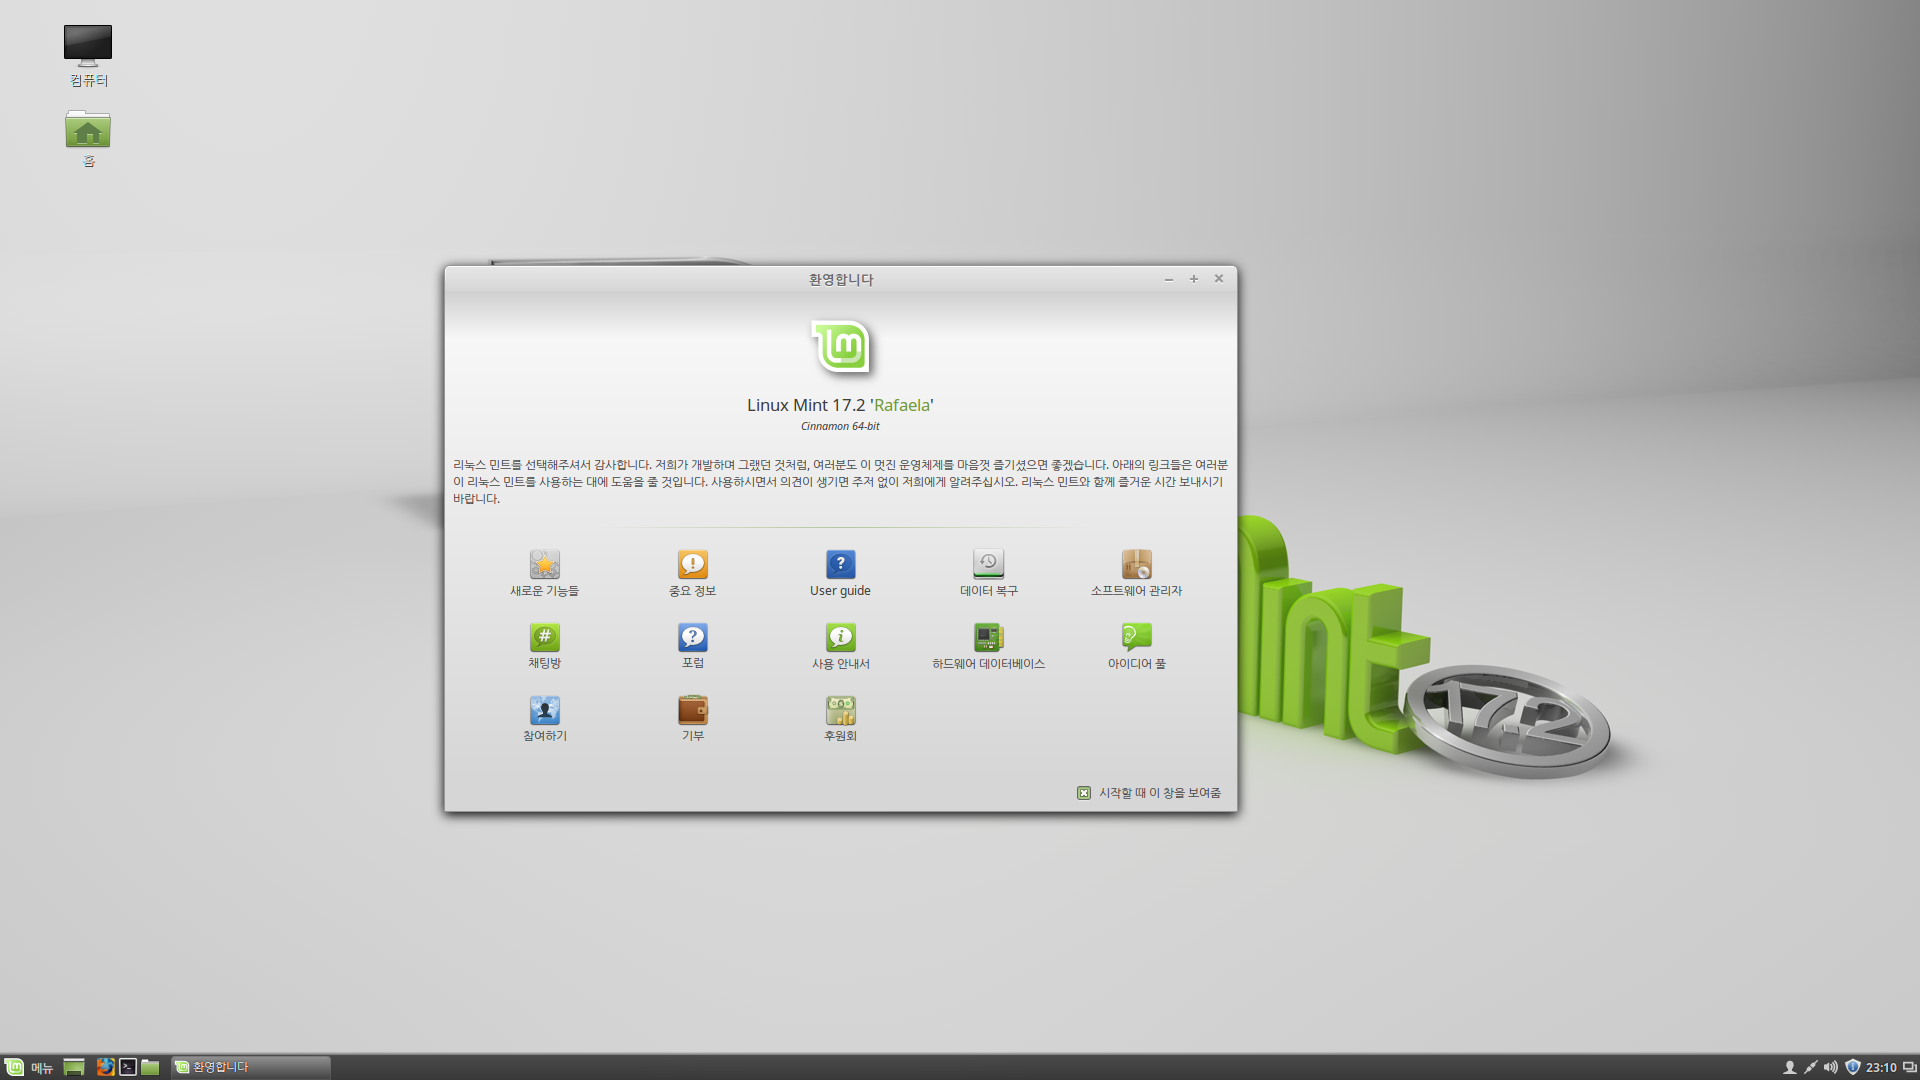Image resolution: width=1920 pixels, height=1080 pixels.
Task: Launch Terminal from the panel
Action: (128, 1067)
